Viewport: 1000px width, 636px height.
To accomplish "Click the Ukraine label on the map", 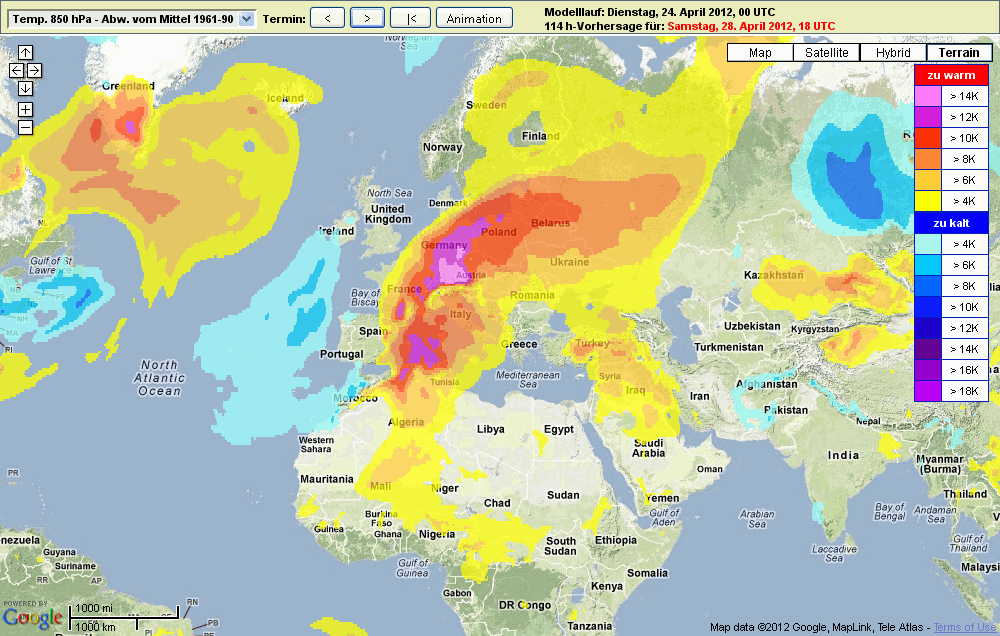I will pyautogui.click(x=570, y=262).
